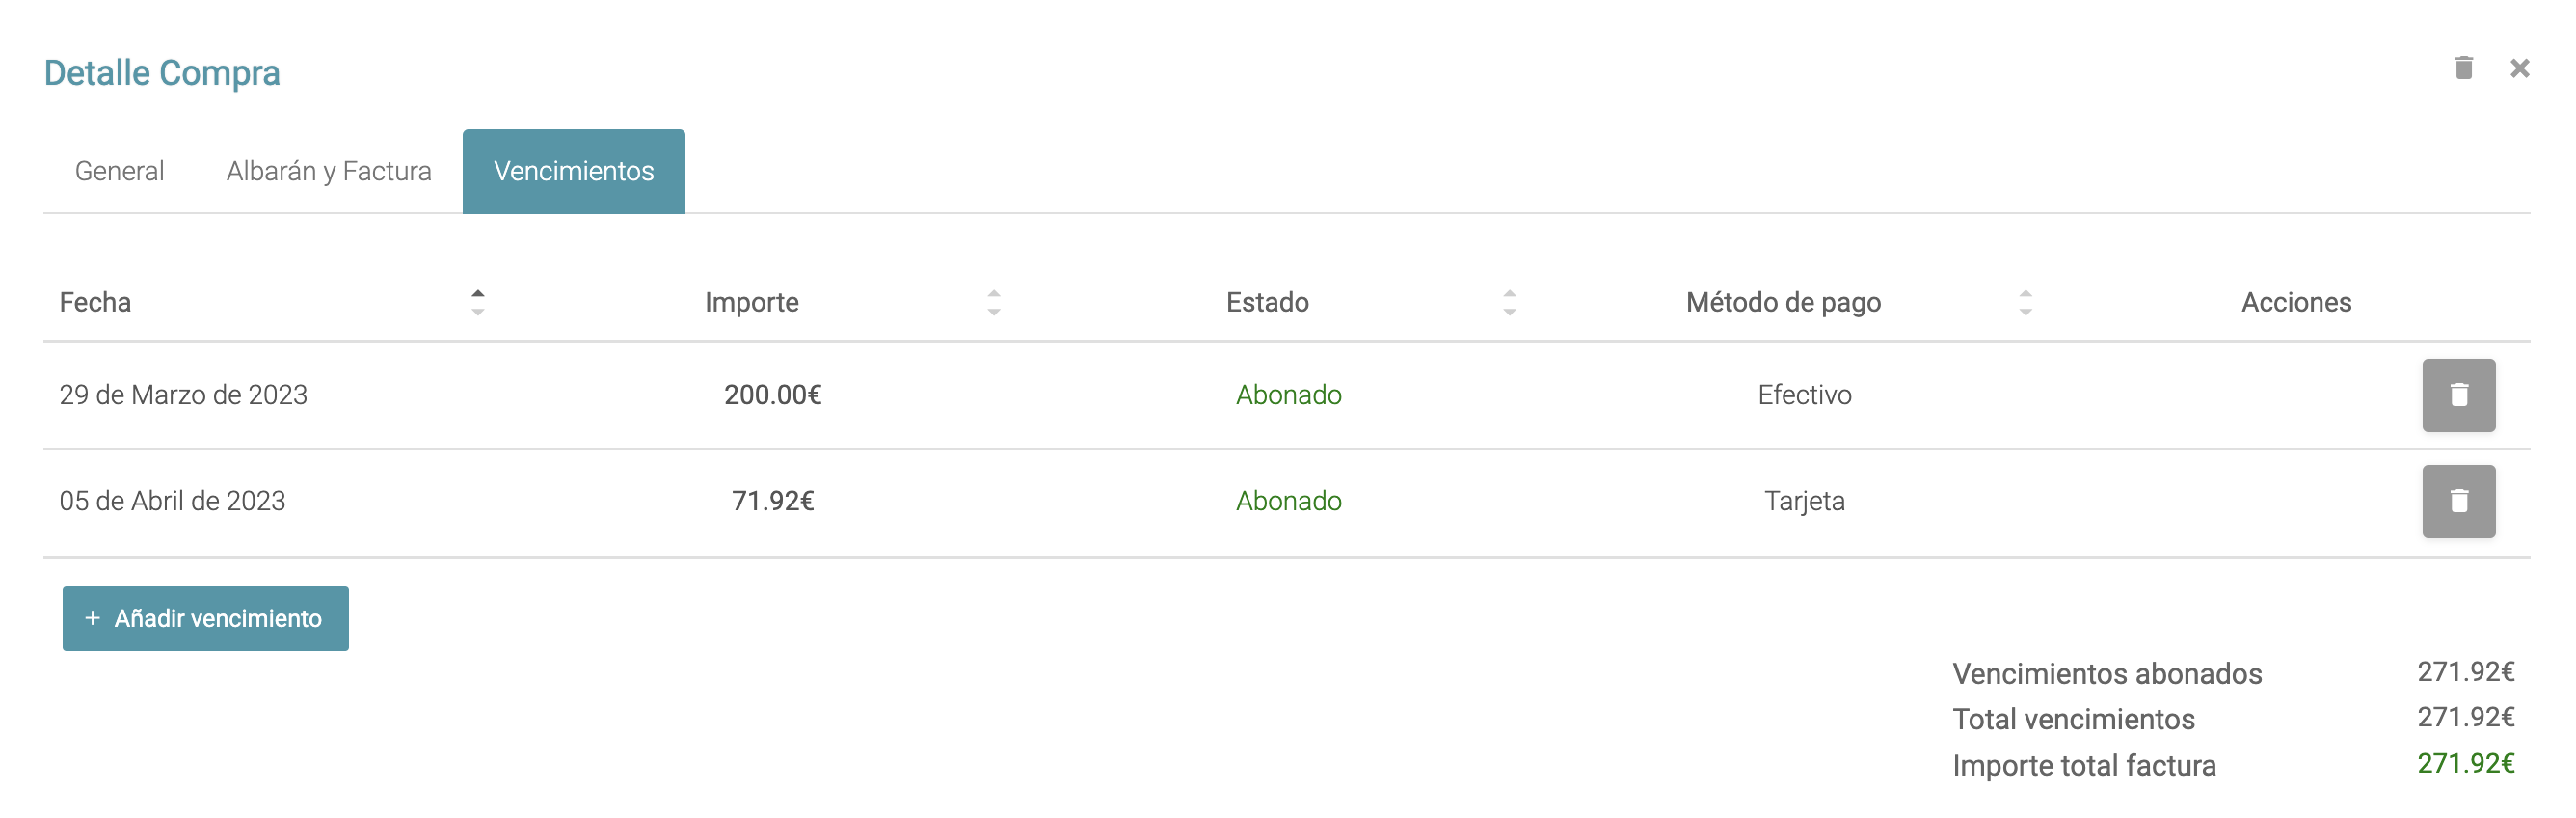Delete the 05 de Abril vencimiento row
This screenshot has width=2576, height=818.
[2457, 501]
